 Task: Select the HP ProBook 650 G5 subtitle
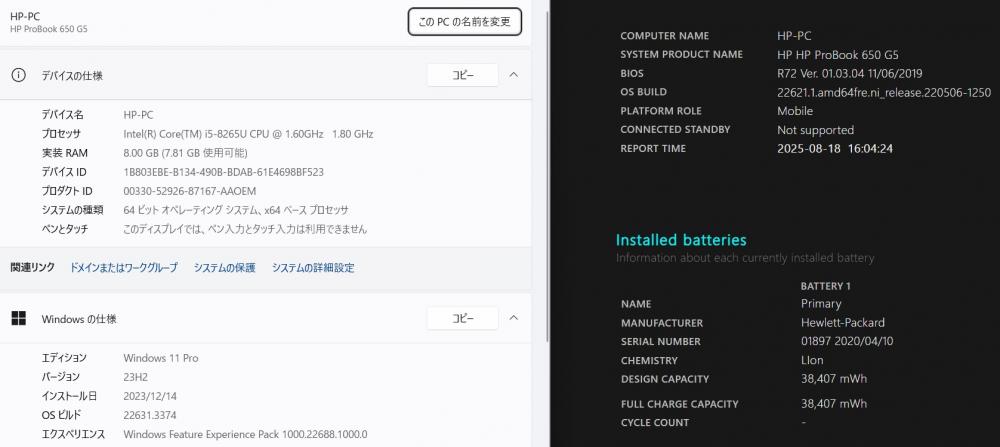point(49,29)
